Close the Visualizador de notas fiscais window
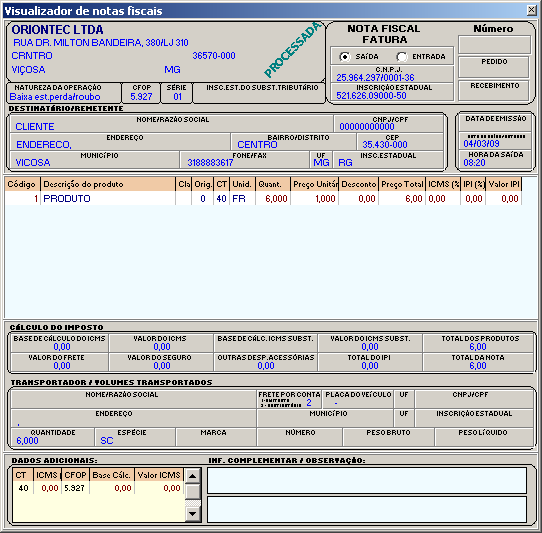Screen dimensions: 542x533 point(532,10)
